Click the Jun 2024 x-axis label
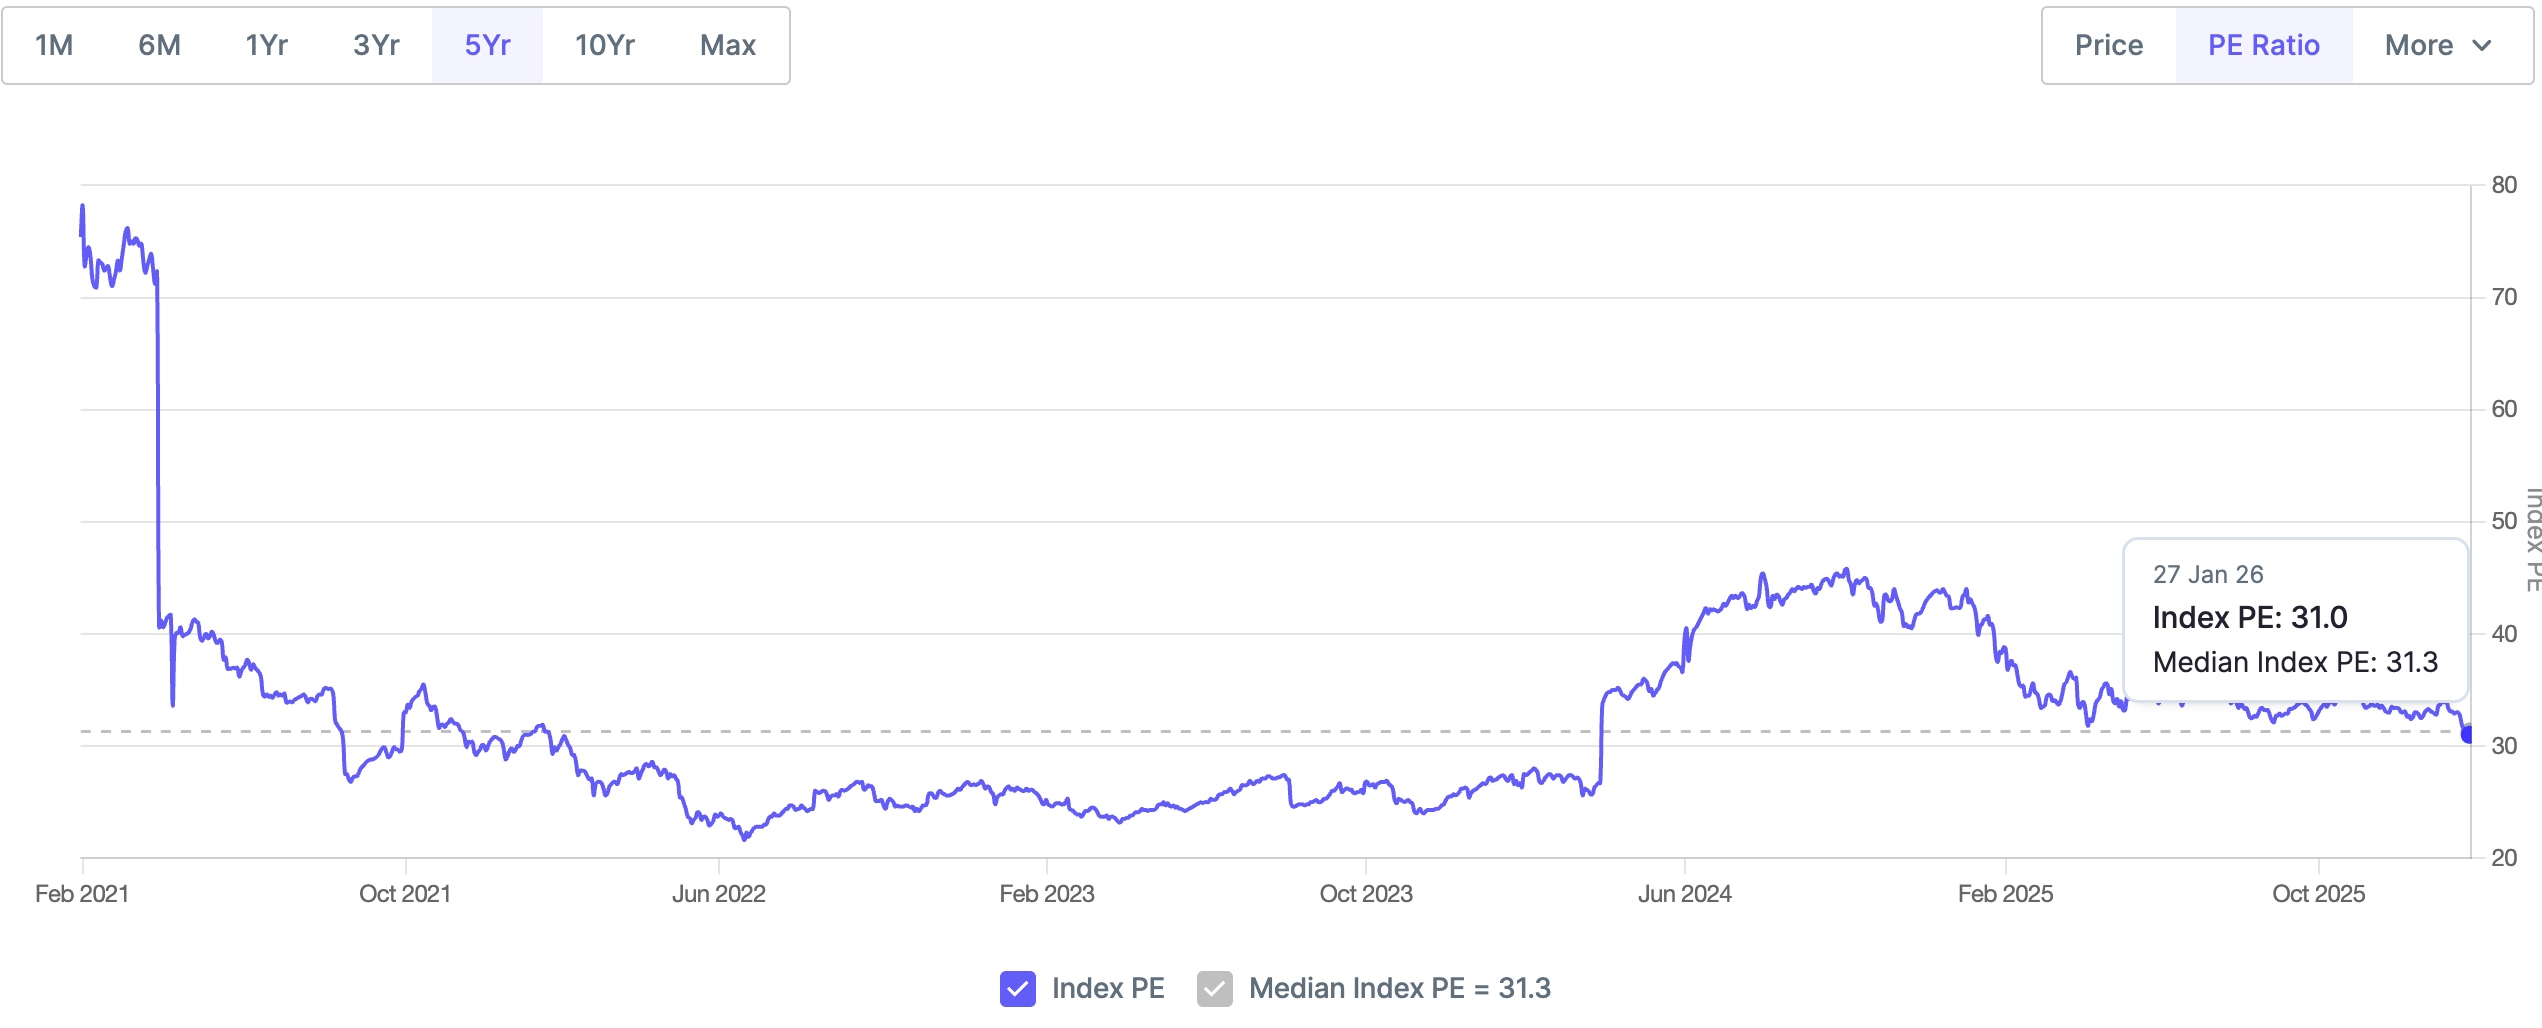 point(1684,893)
